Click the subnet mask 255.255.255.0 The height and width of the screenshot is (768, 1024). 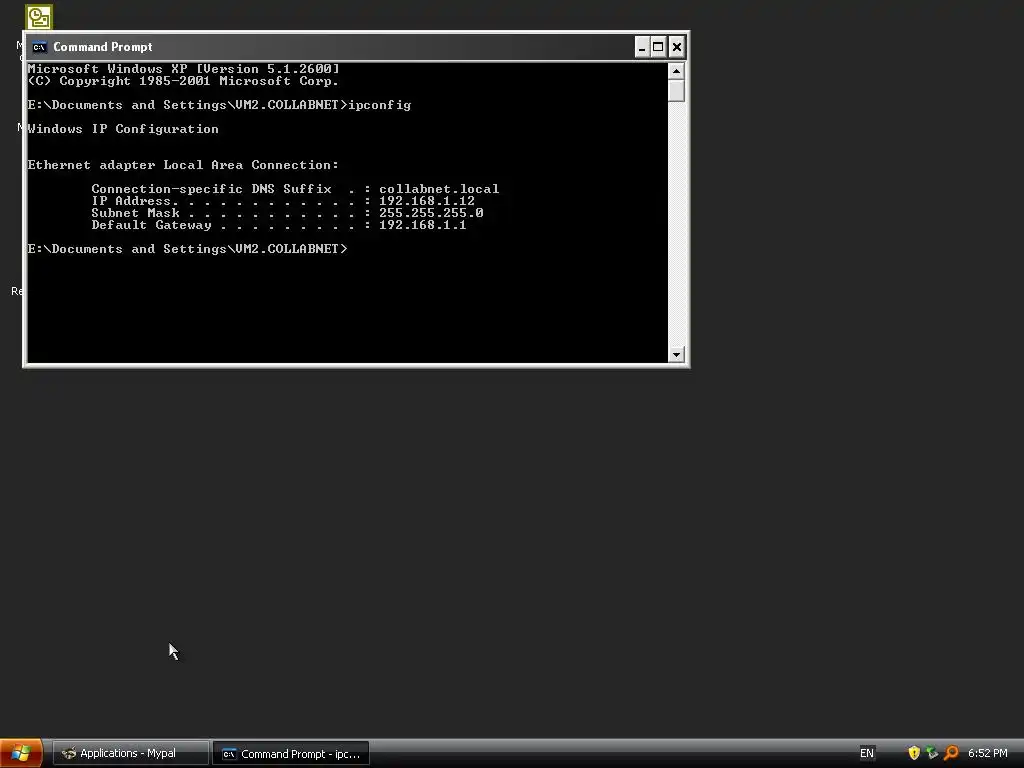pos(431,213)
